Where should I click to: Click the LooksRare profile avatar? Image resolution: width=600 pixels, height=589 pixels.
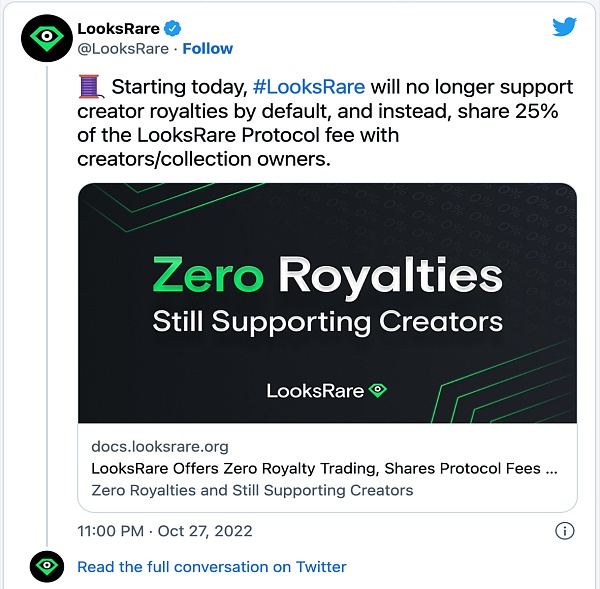pyautogui.click(x=44, y=38)
